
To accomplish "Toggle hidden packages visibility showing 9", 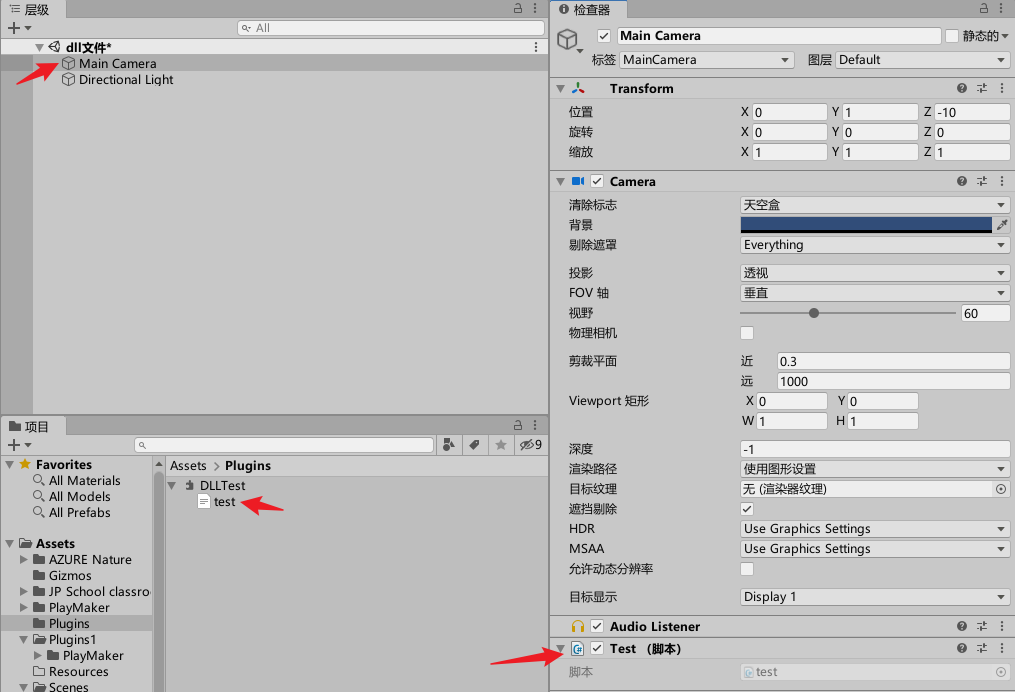I will [531, 445].
